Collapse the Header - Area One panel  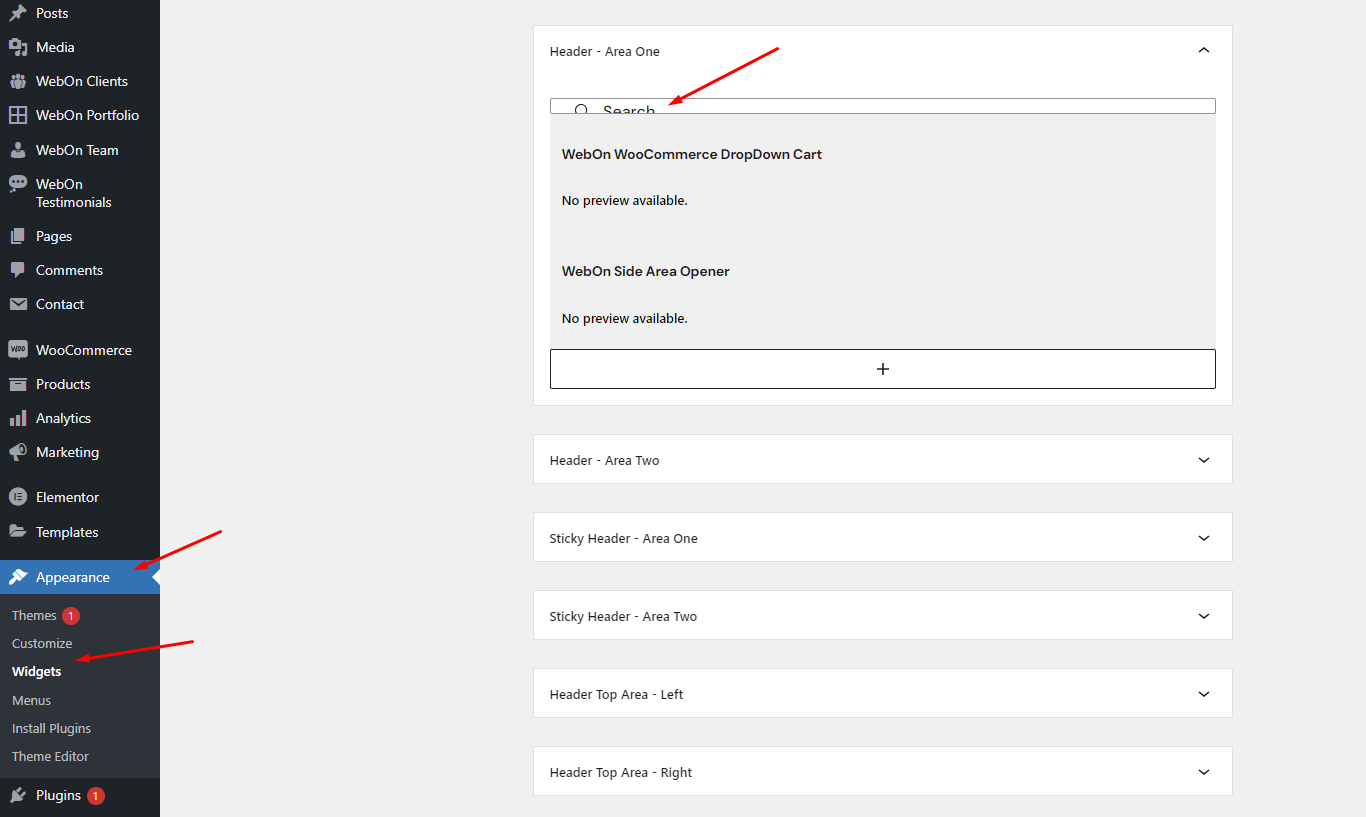pos(1204,50)
